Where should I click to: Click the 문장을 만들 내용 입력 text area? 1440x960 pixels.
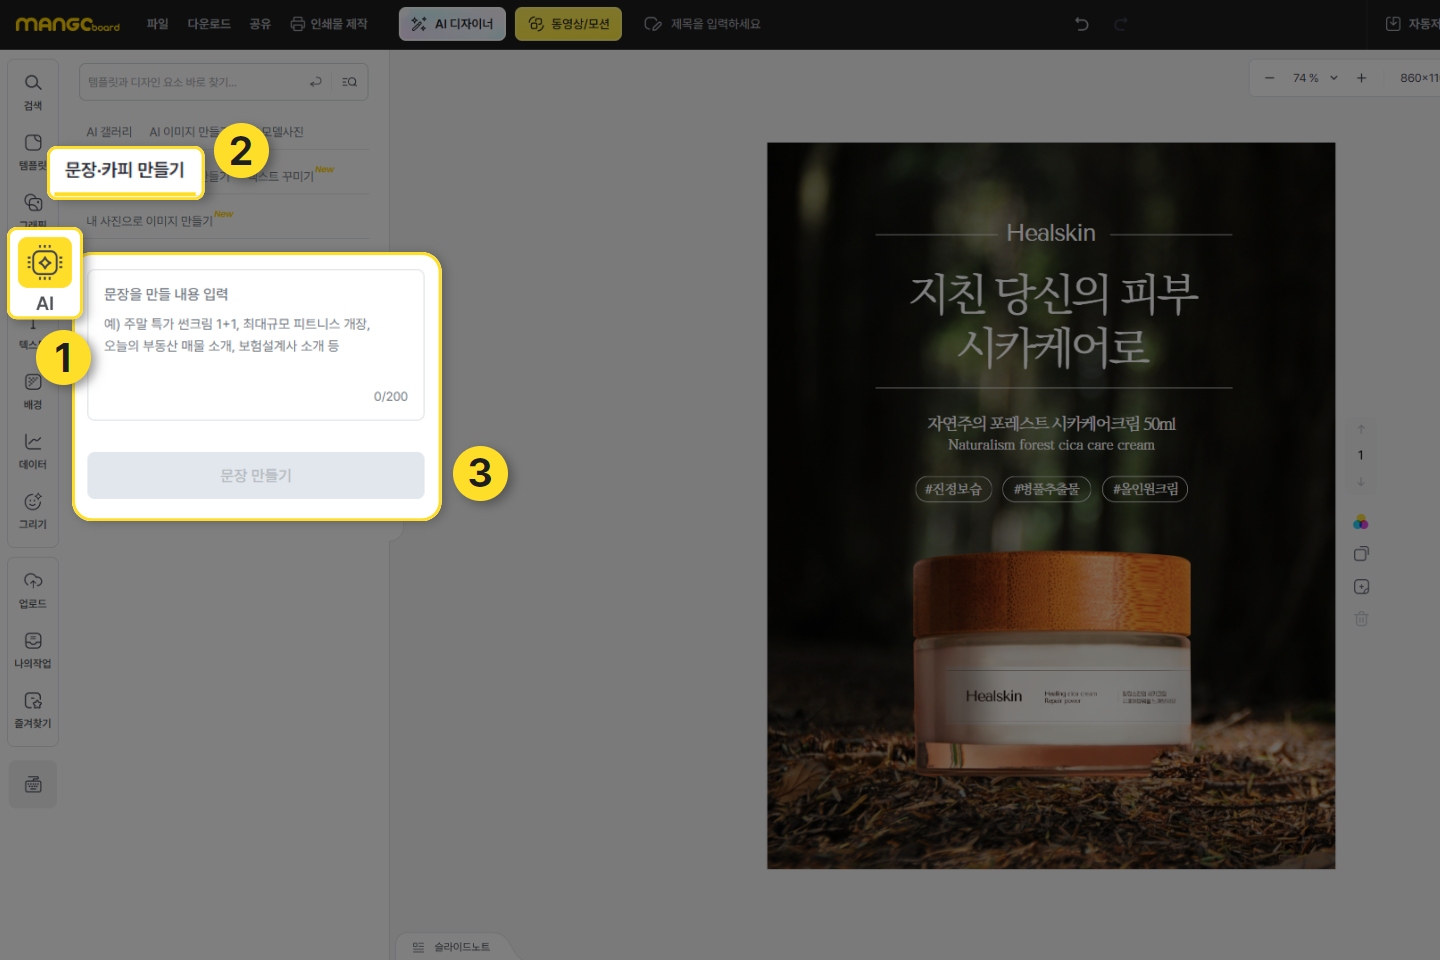point(256,345)
